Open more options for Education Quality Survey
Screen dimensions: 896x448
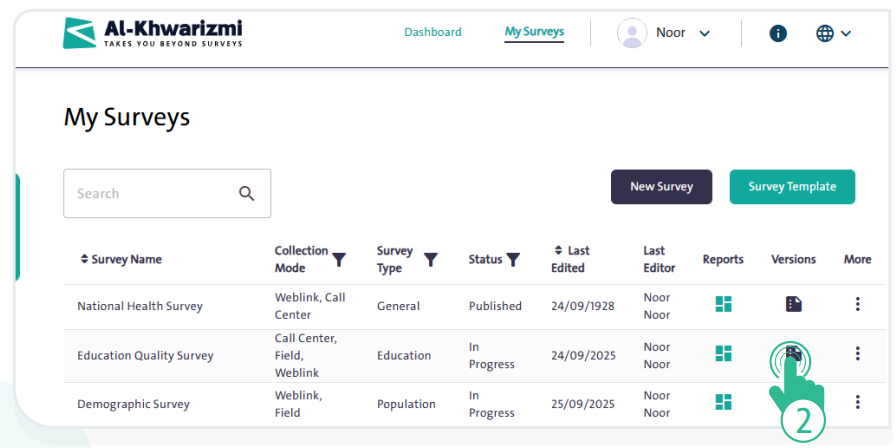pyautogui.click(x=857, y=354)
